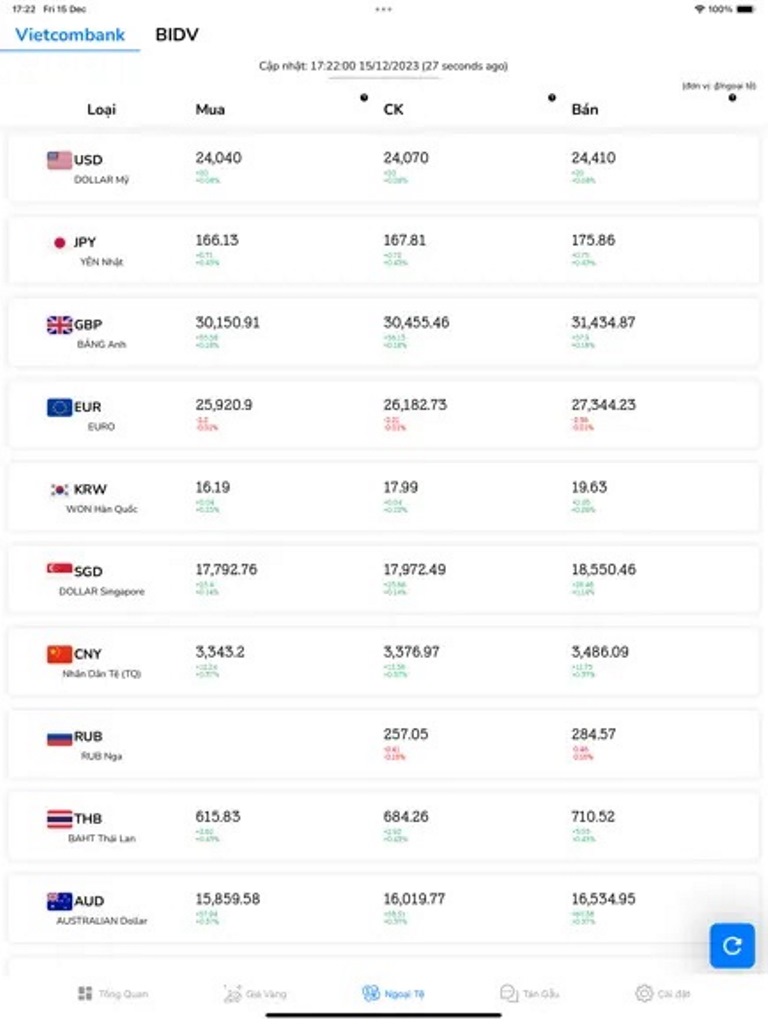Open the Cài đặt settings gear
Screen dimensions: 768x1024
644,993
